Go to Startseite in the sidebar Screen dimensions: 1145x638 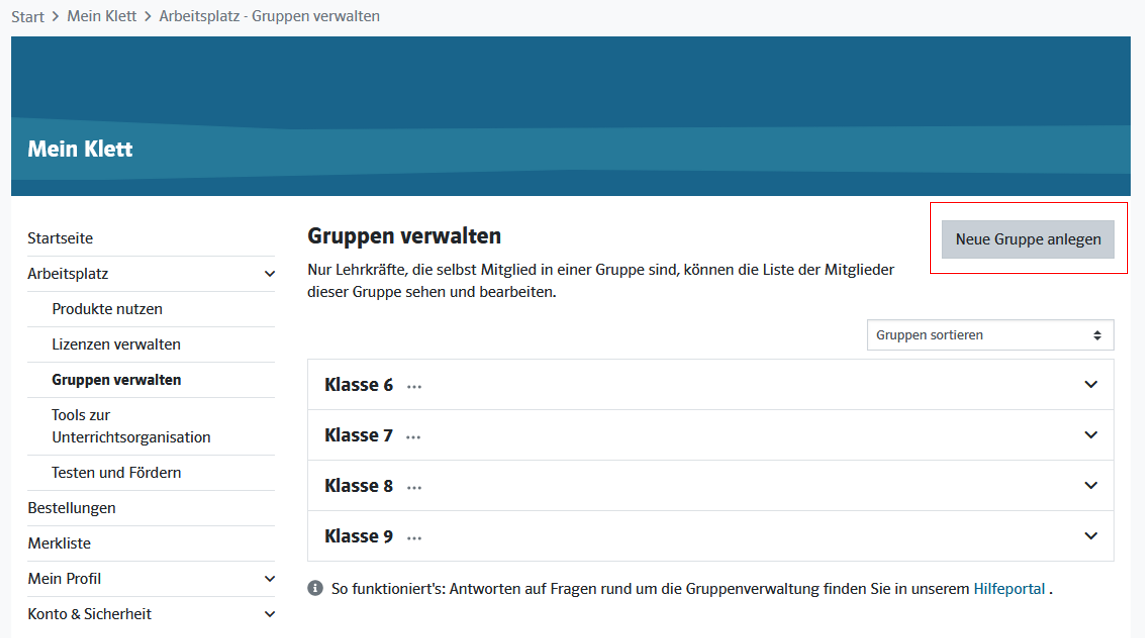(60, 238)
